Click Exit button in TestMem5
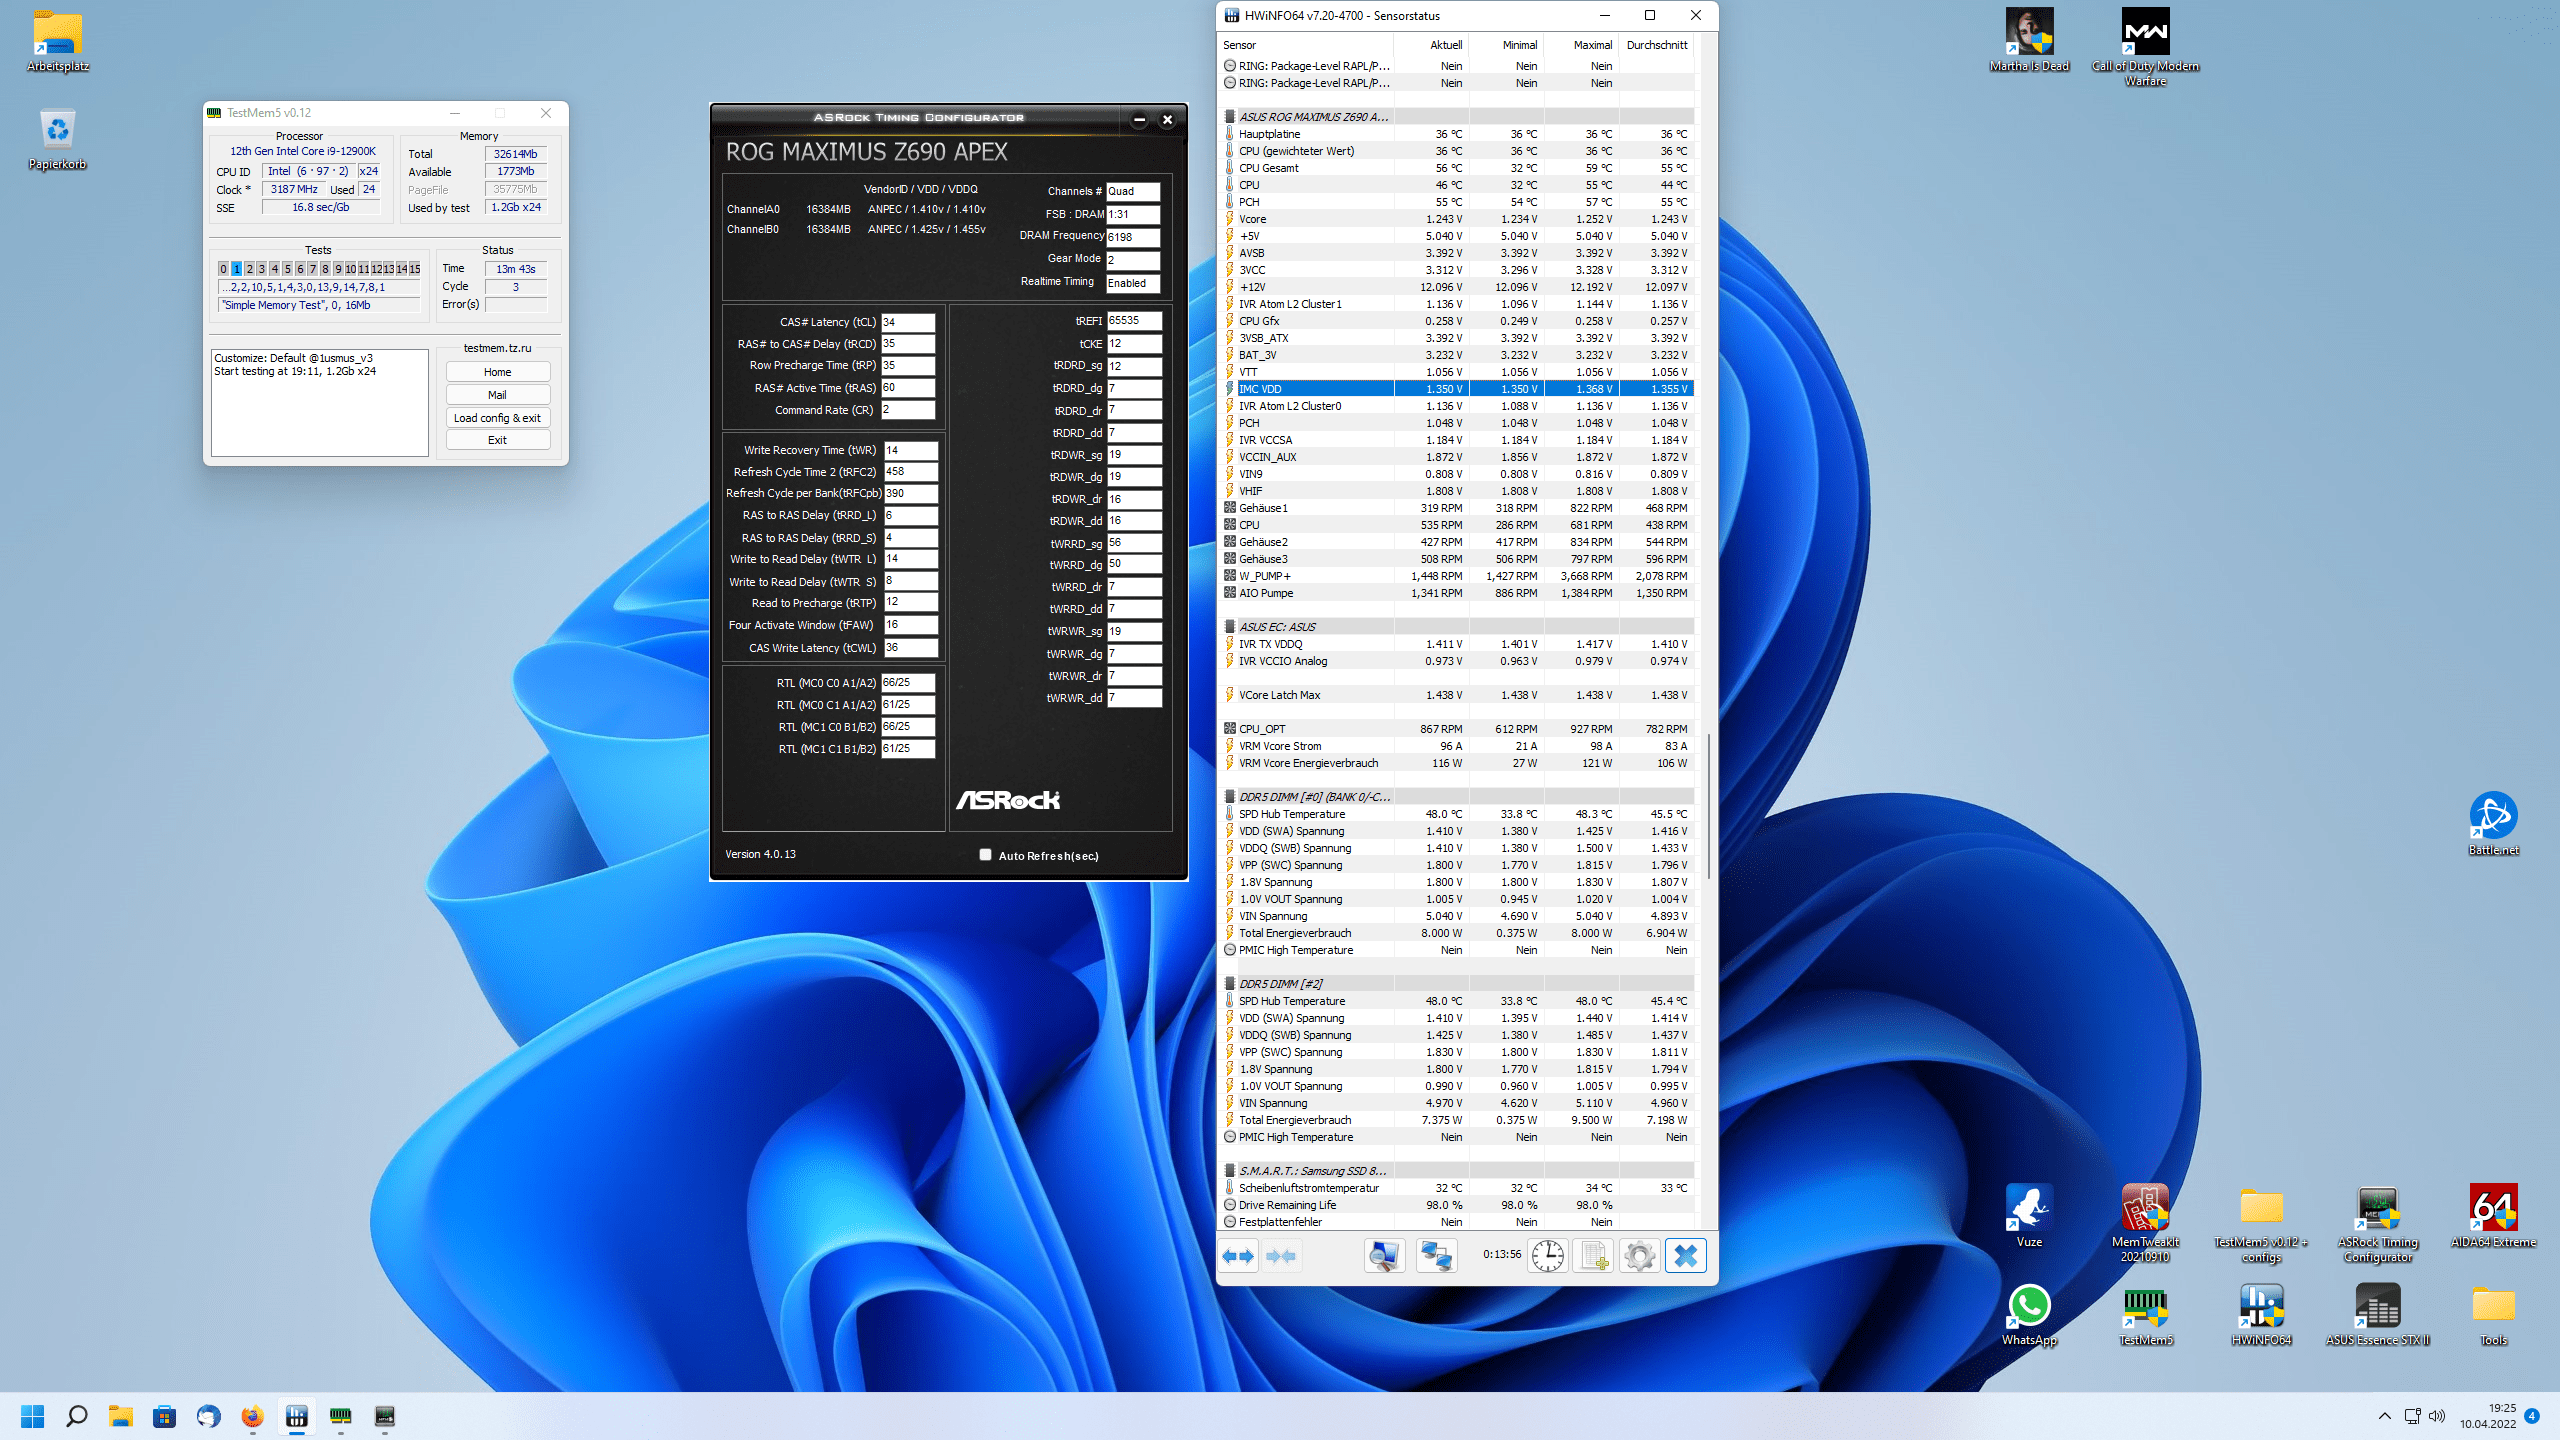This screenshot has width=2560, height=1440. (x=497, y=440)
